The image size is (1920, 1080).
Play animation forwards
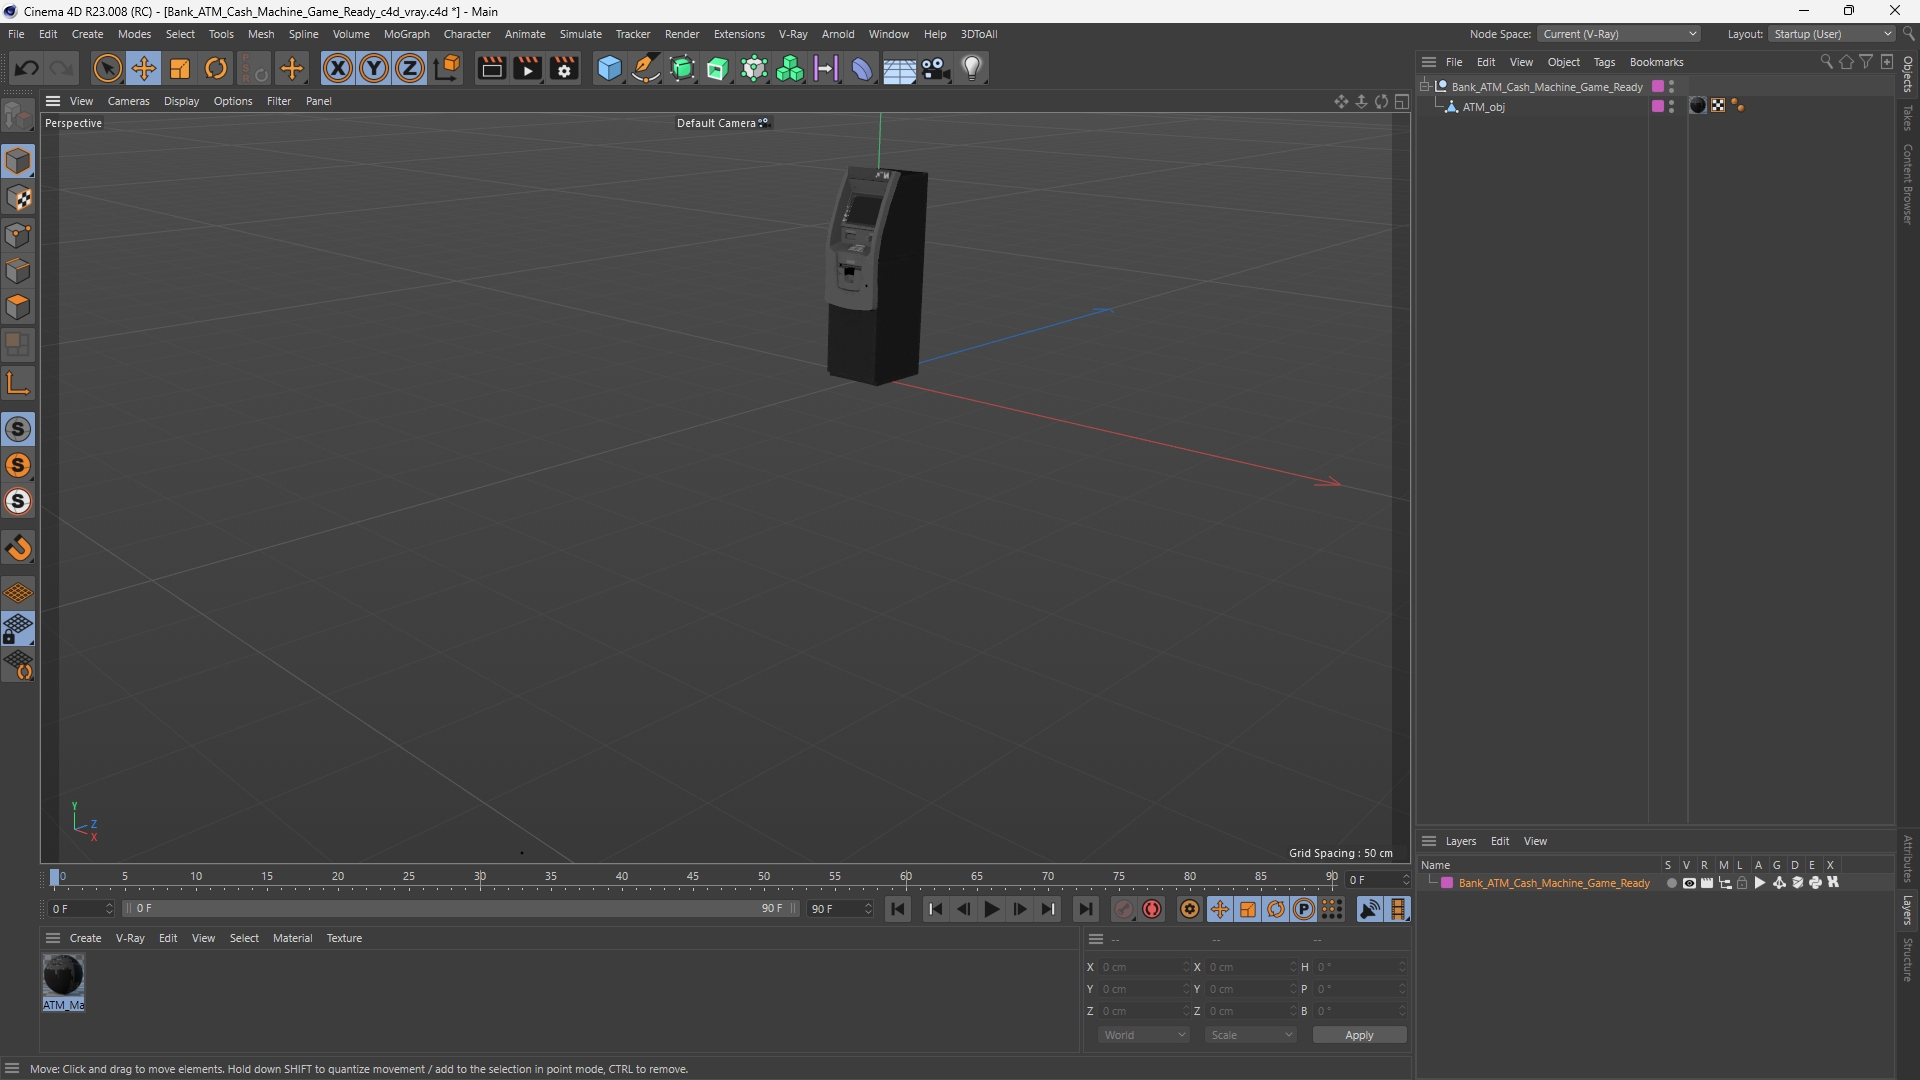[991, 909]
